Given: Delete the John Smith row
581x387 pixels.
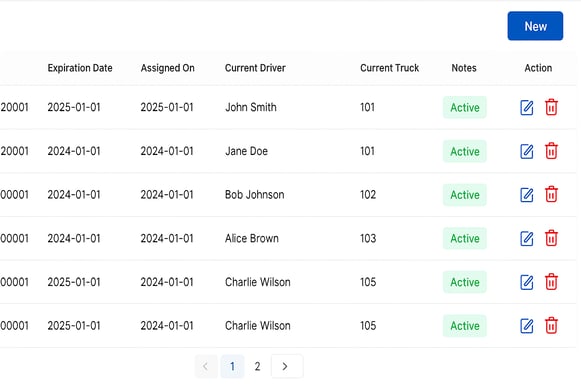Looking at the screenshot, I should [x=551, y=108].
